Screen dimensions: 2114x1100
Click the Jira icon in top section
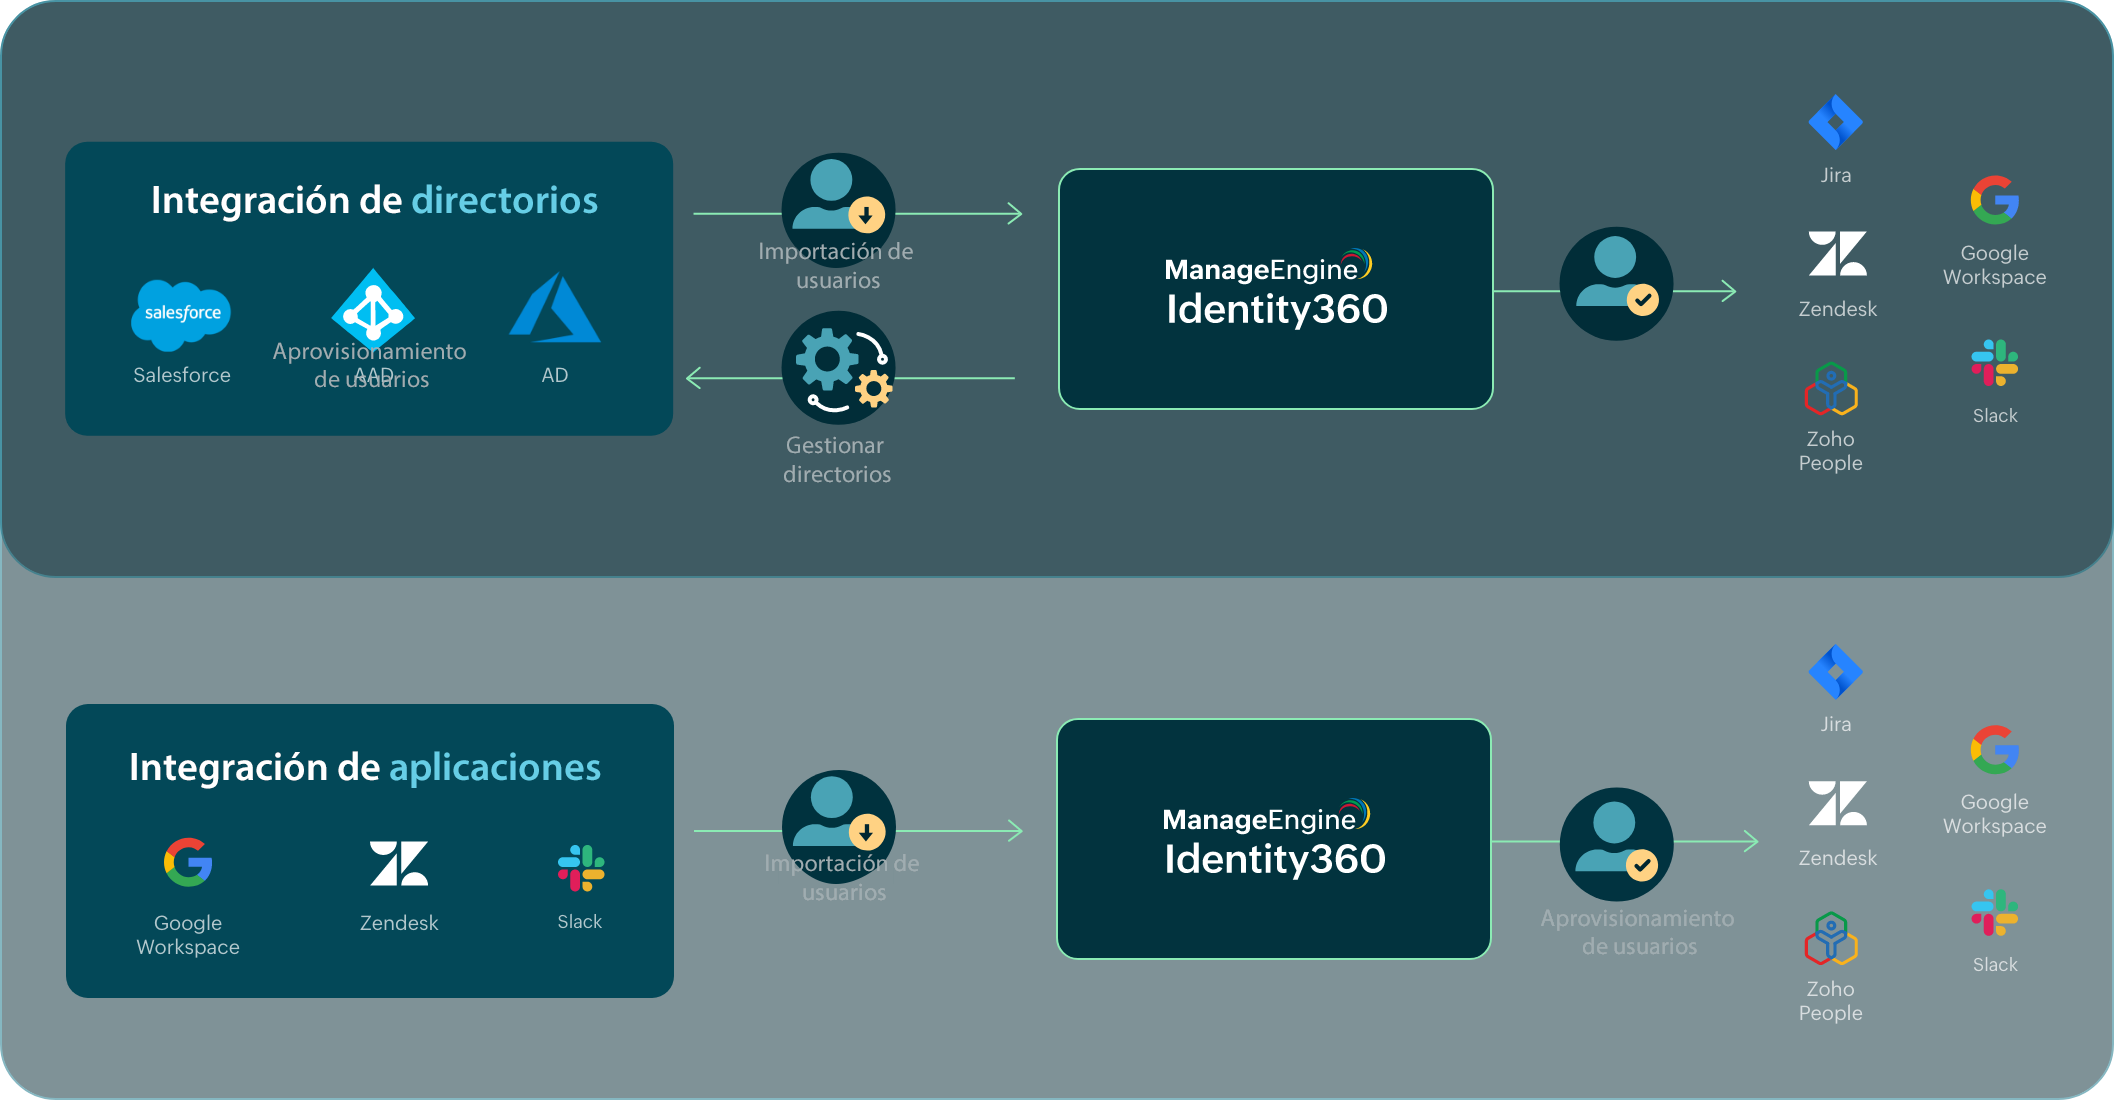[x=1835, y=123]
